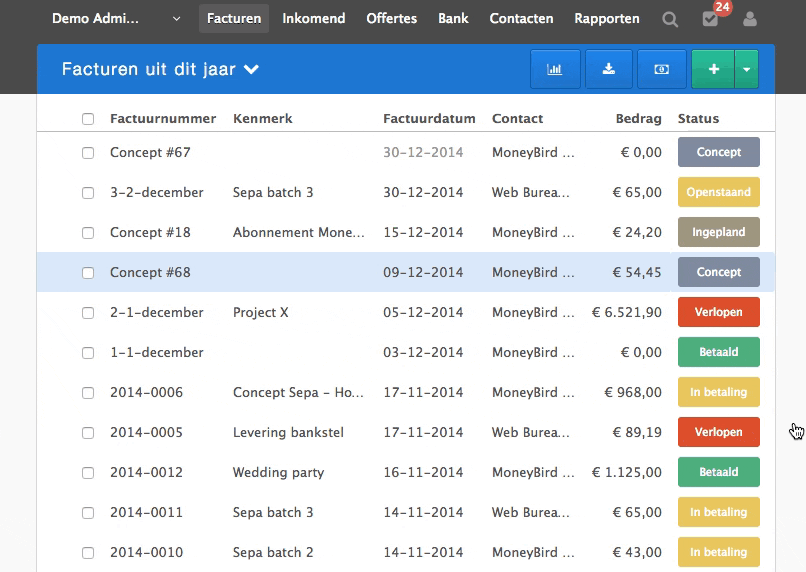The width and height of the screenshot is (806, 572).
Task: Expand the green arrow next to plus button
Action: [747, 69]
